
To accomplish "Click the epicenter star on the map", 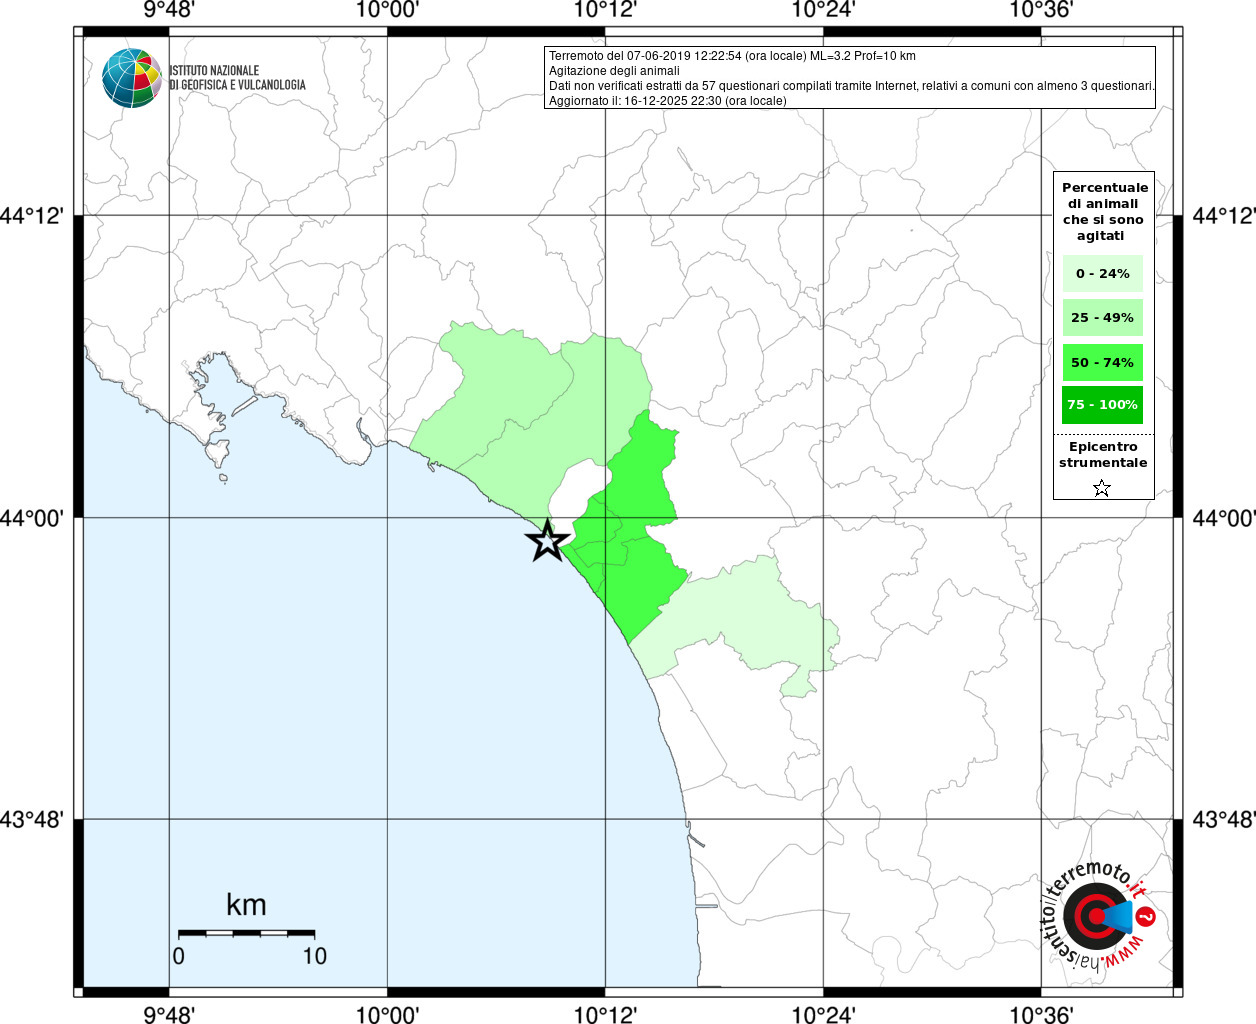I will pyautogui.click(x=548, y=540).
